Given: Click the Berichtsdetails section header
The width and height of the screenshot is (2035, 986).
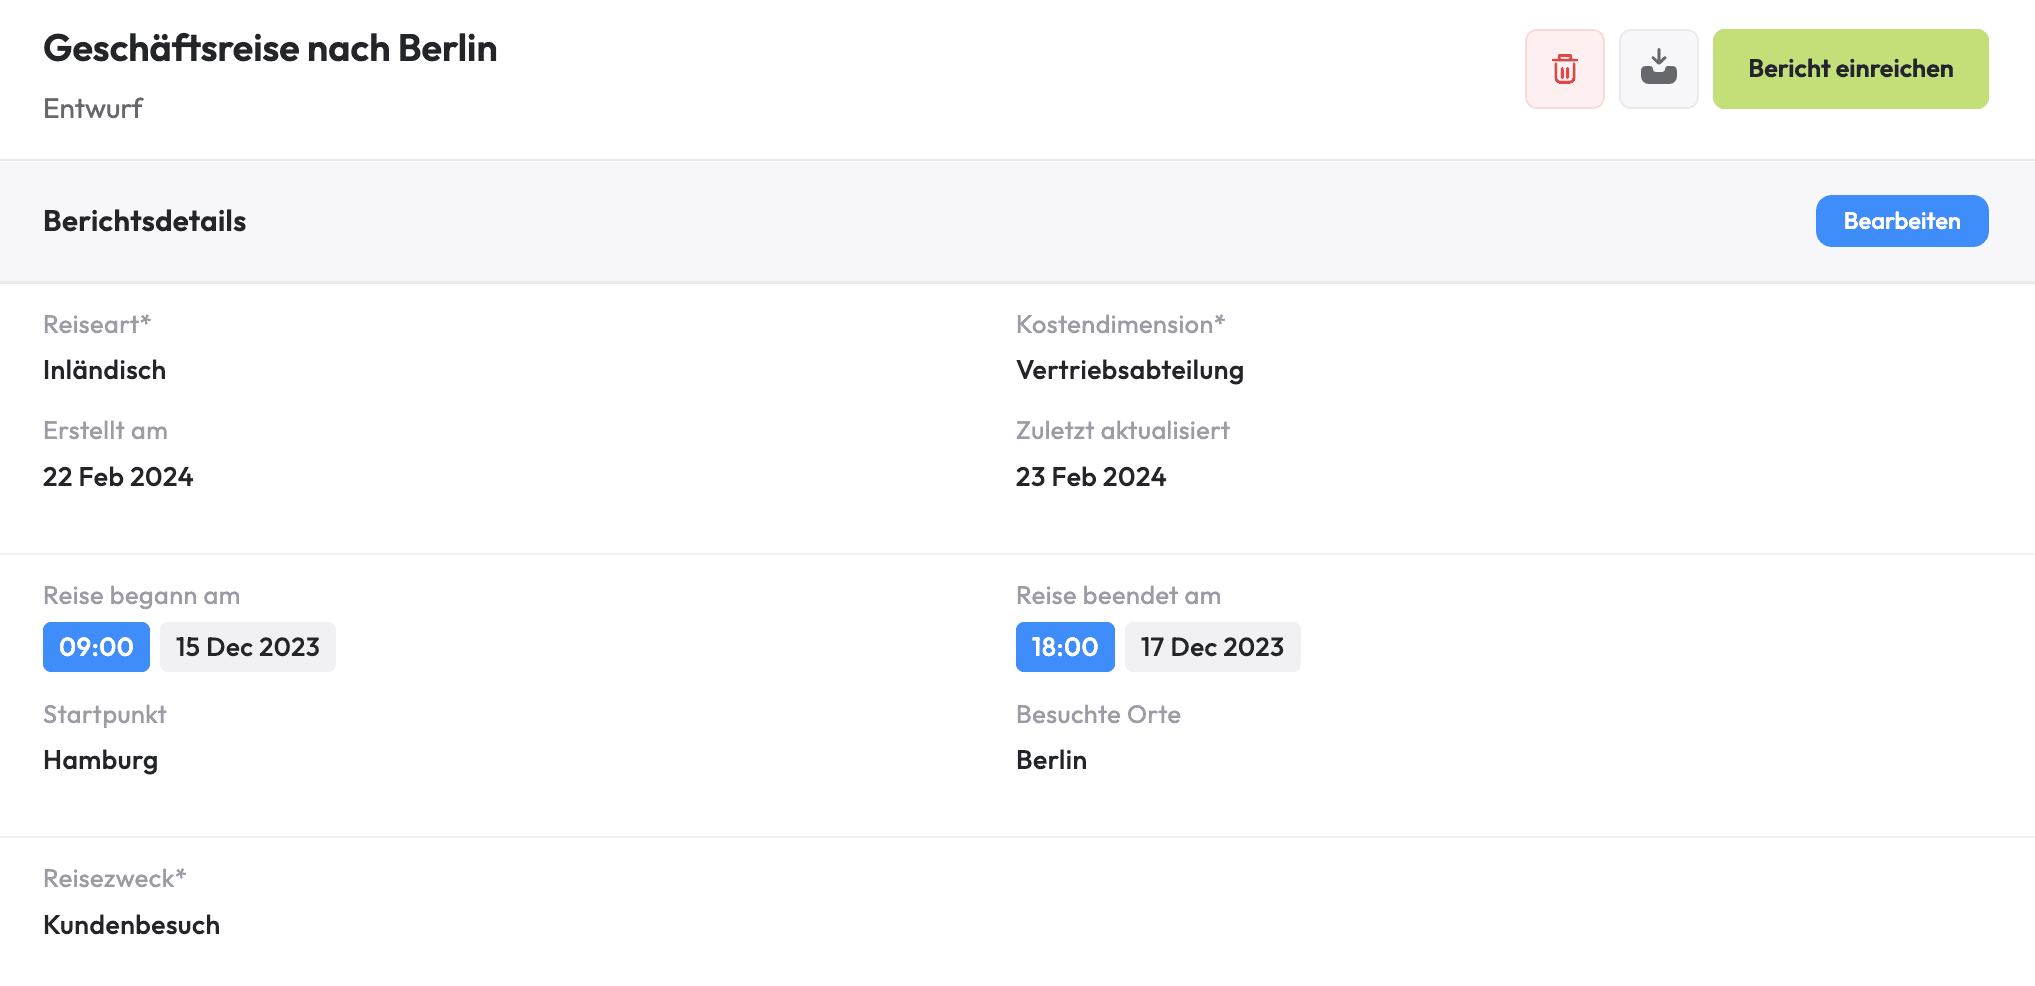Looking at the screenshot, I should [x=145, y=221].
